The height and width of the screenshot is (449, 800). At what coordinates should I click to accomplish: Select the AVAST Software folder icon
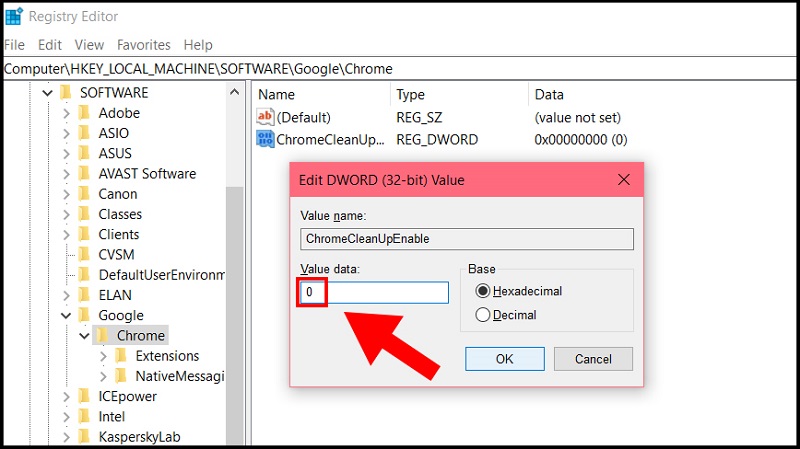click(x=85, y=173)
